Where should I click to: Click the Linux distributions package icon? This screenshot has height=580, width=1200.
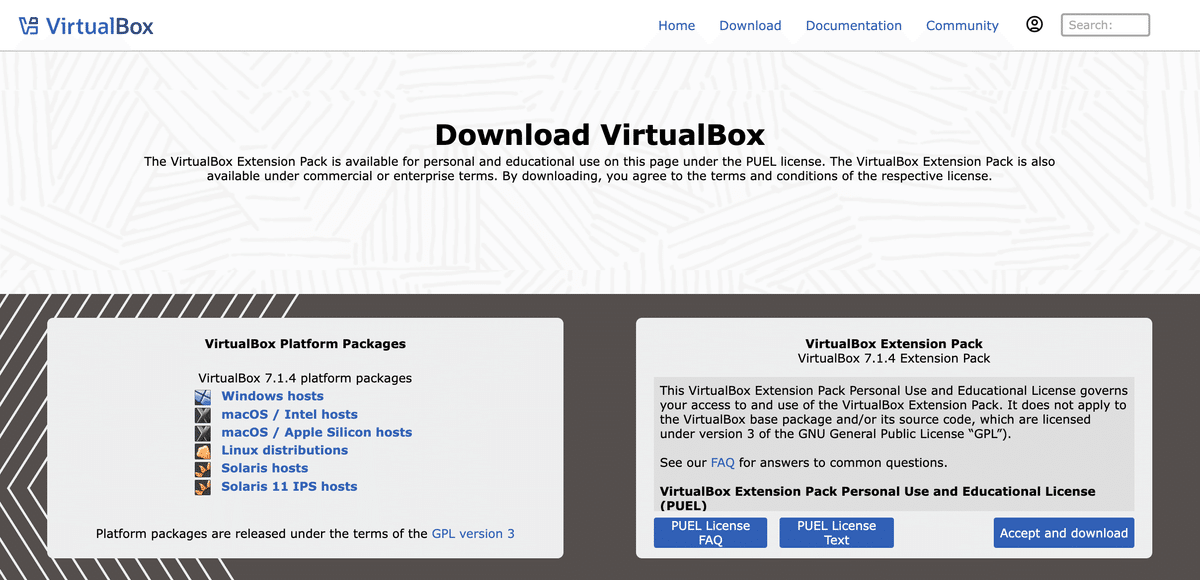pos(203,450)
